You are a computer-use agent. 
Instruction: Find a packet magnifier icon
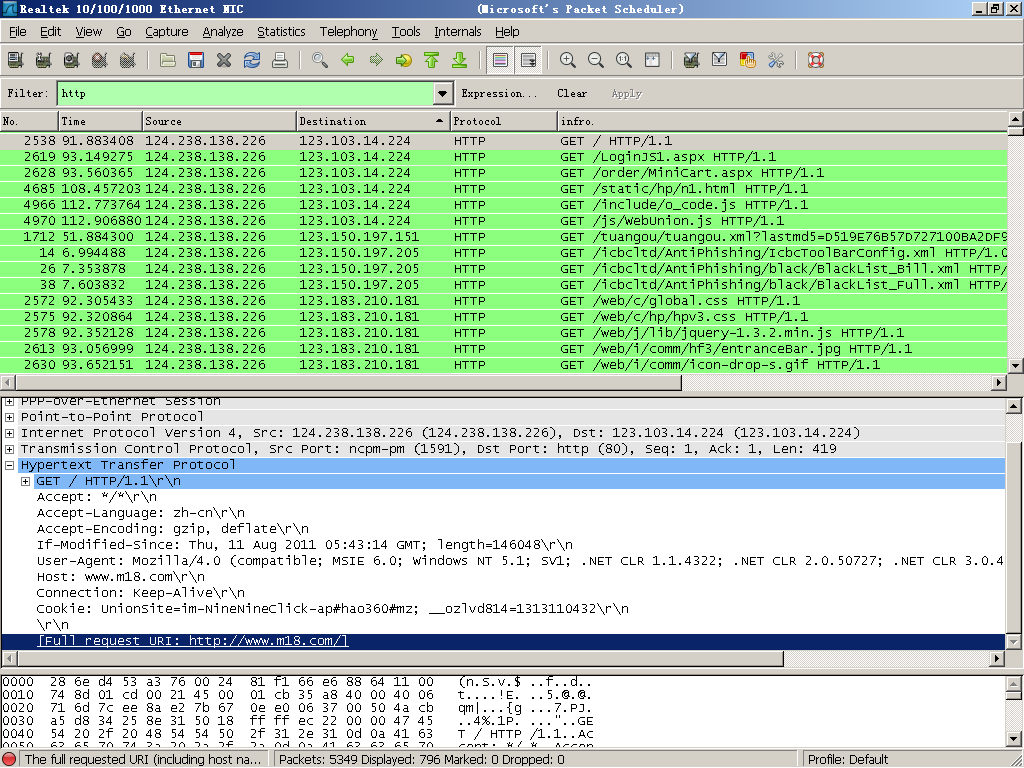point(320,60)
